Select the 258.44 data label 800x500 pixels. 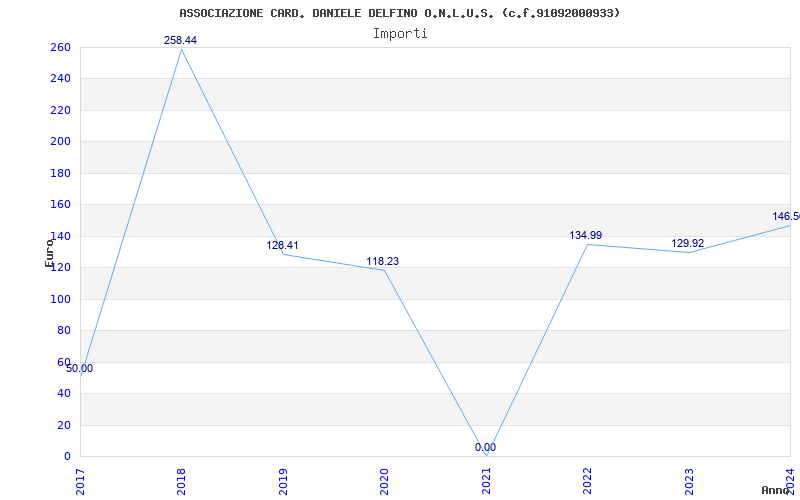[x=180, y=40]
